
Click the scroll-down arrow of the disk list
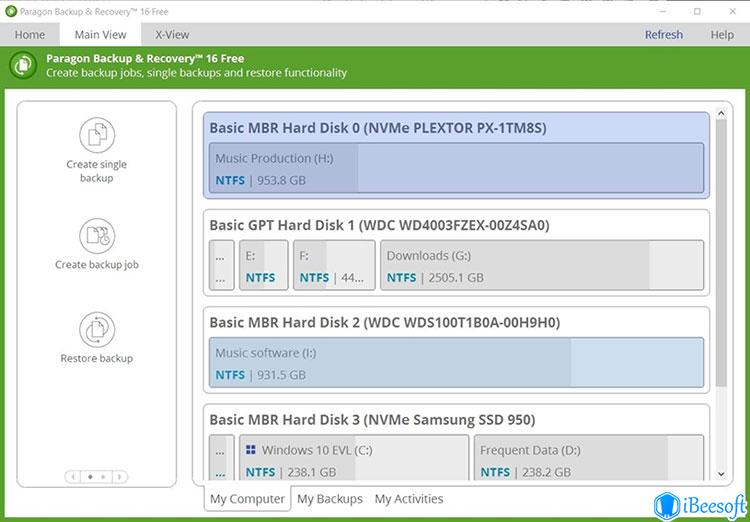721,474
